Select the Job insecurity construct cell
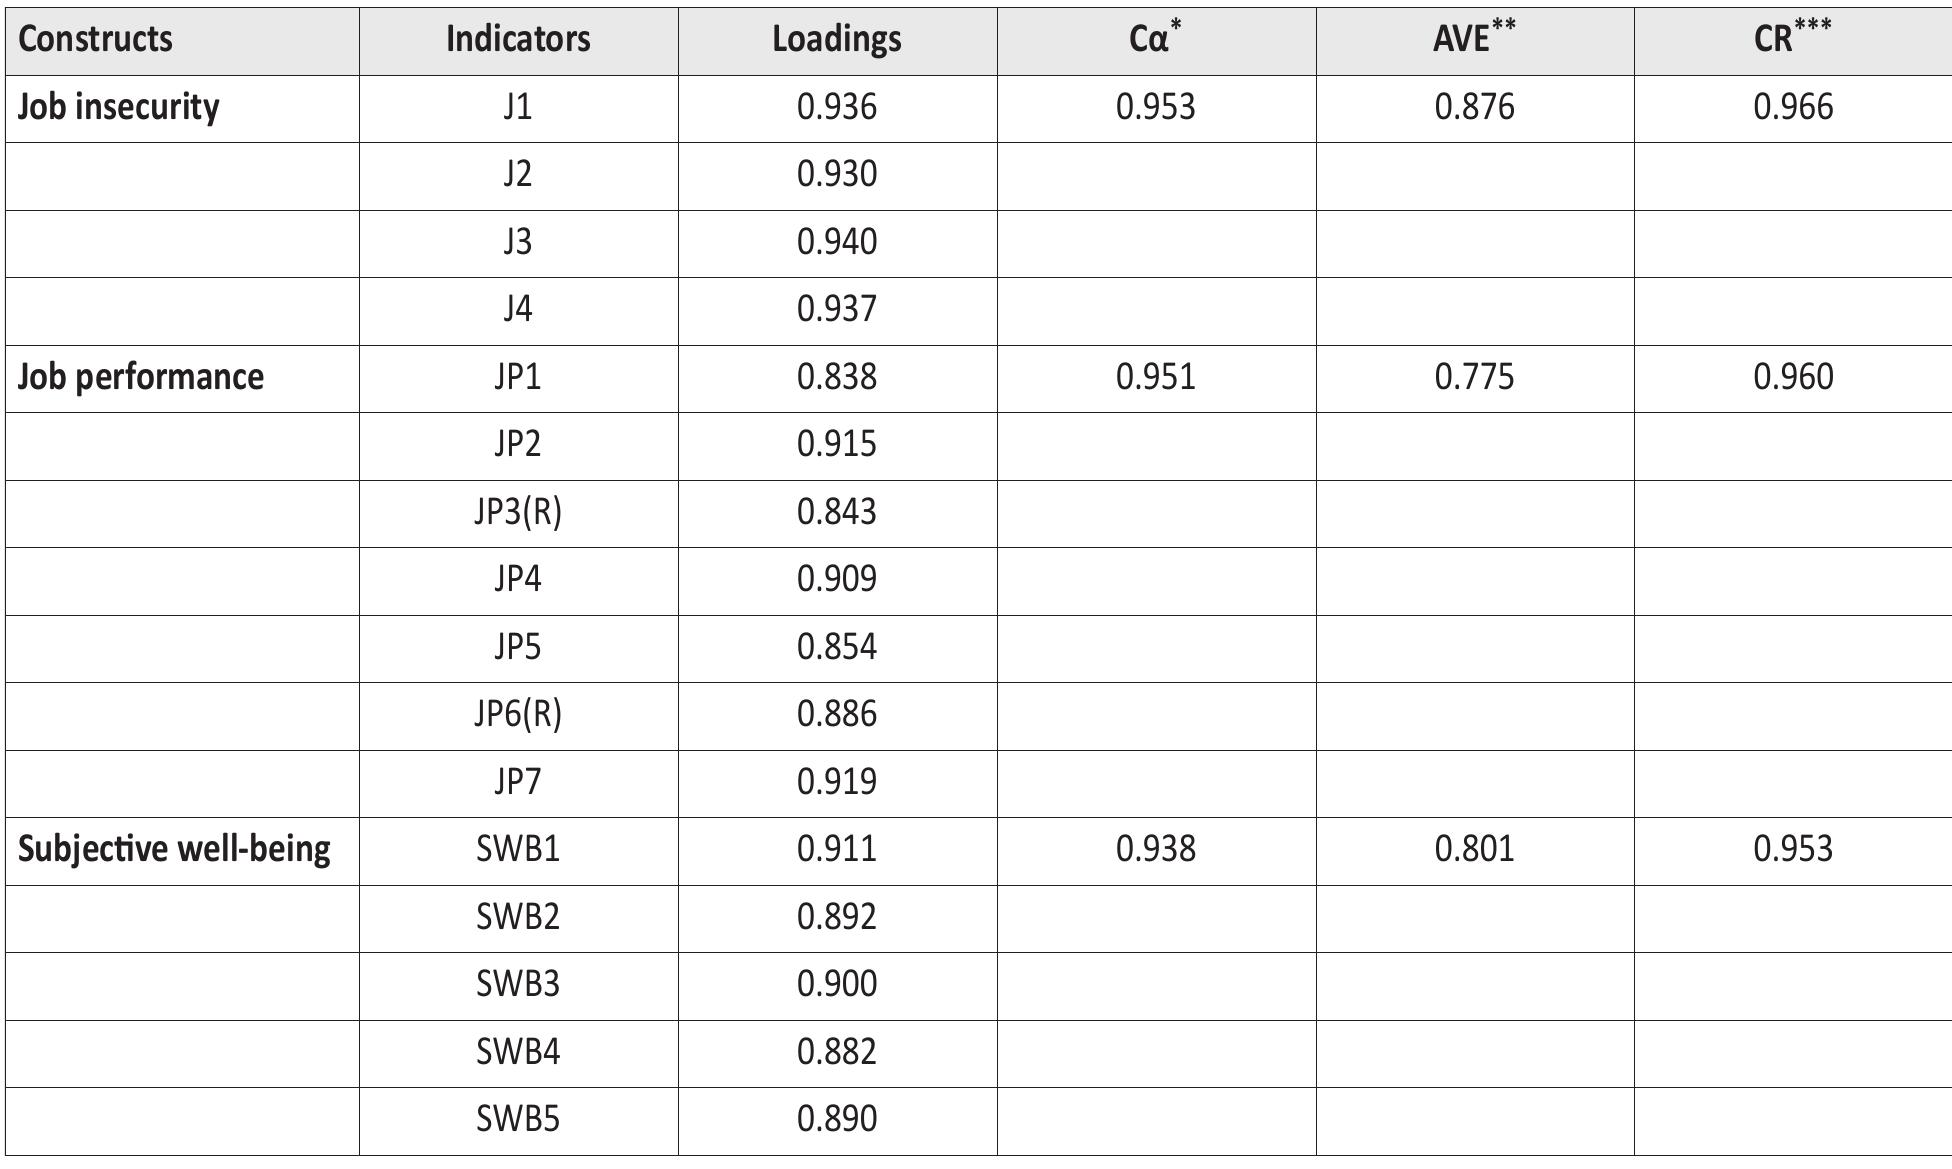 point(119,107)
